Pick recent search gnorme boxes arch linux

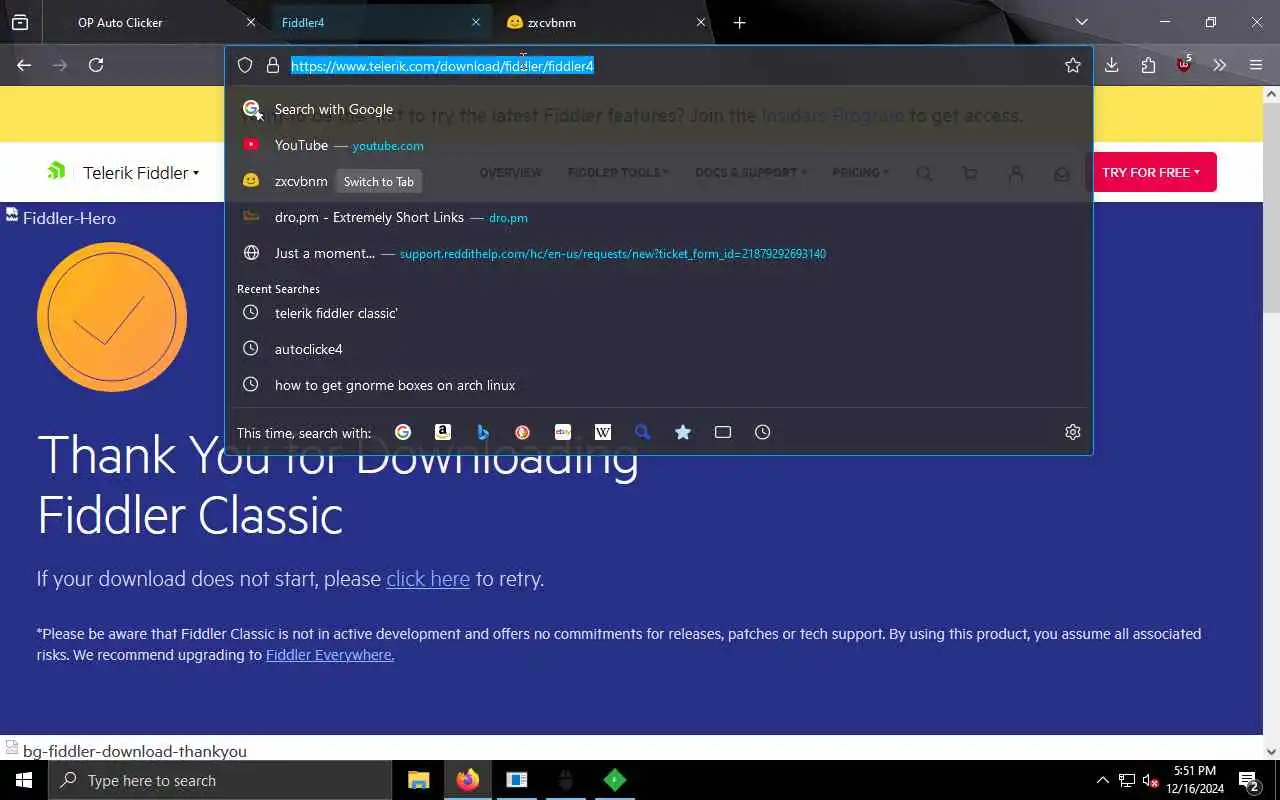pyautogui.click(x=659, y=385)
